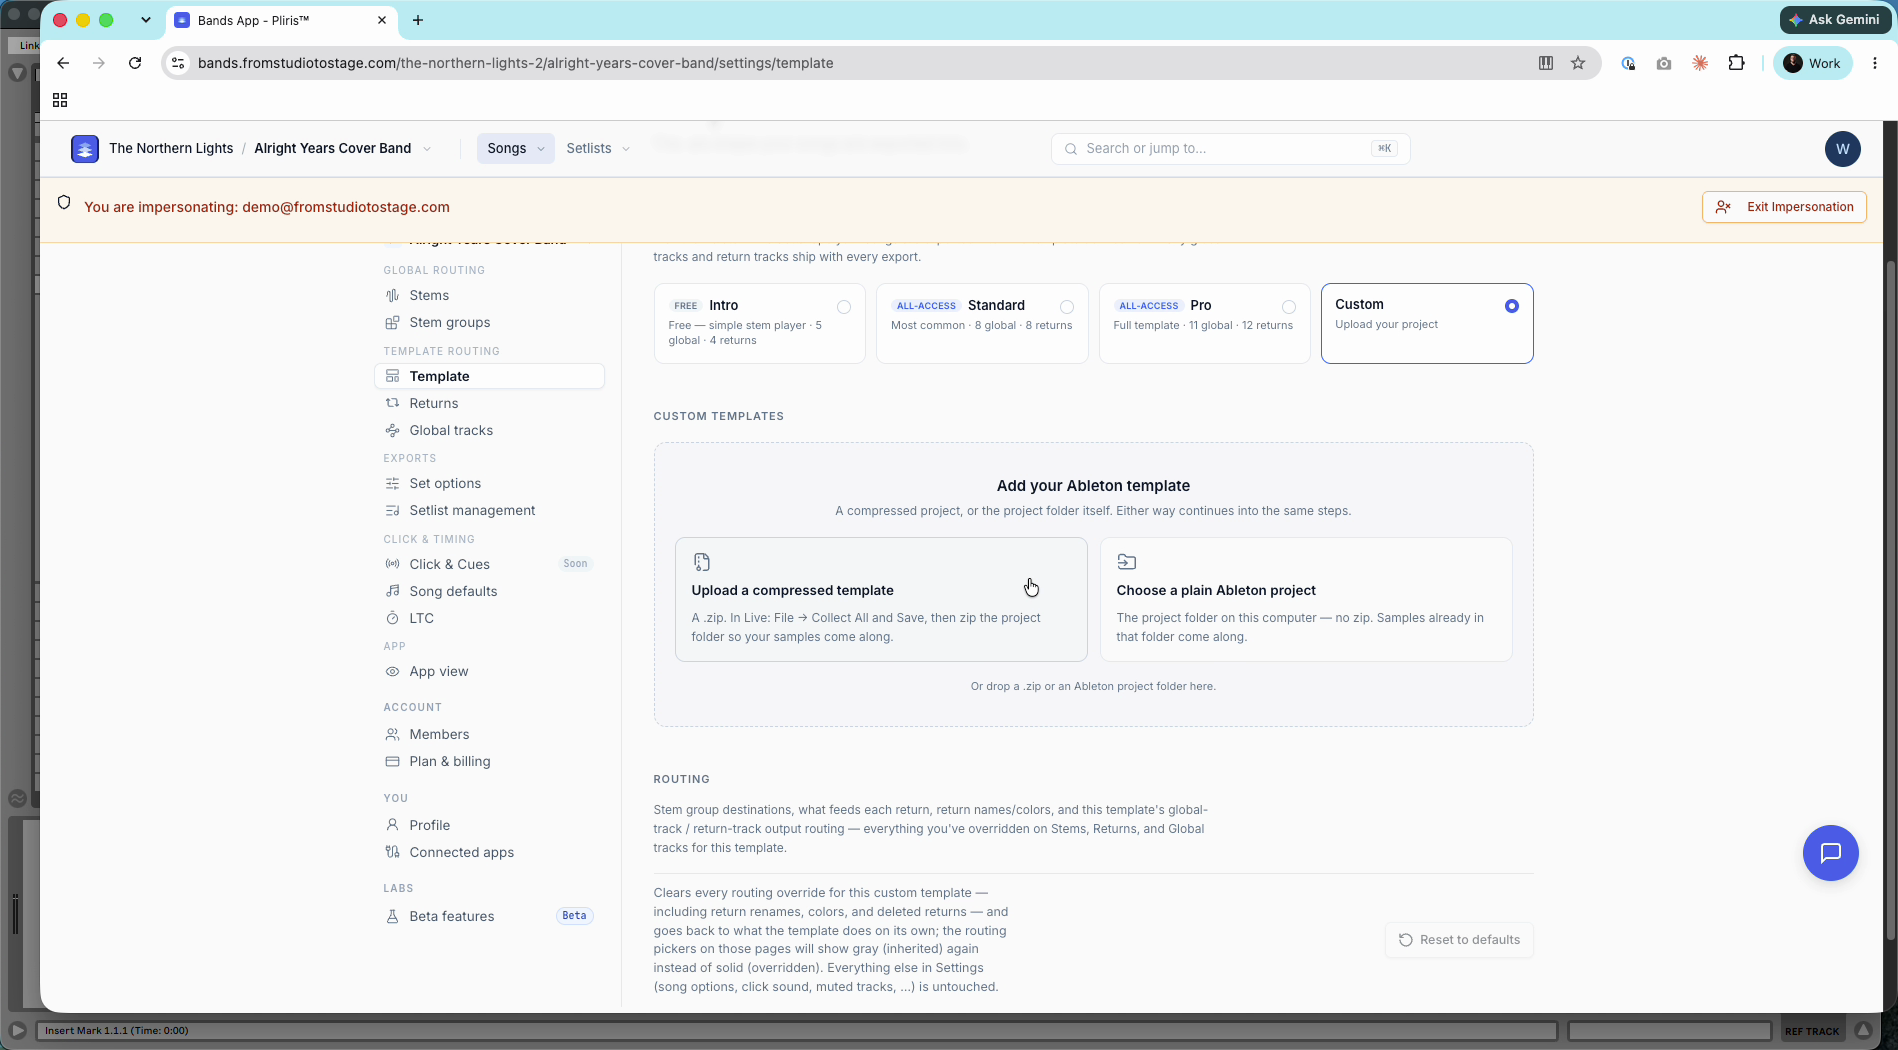Open Chrome tab search dropdown arrow
This screenshot has width=1898, height=1050.
click(x=146, y=20)
